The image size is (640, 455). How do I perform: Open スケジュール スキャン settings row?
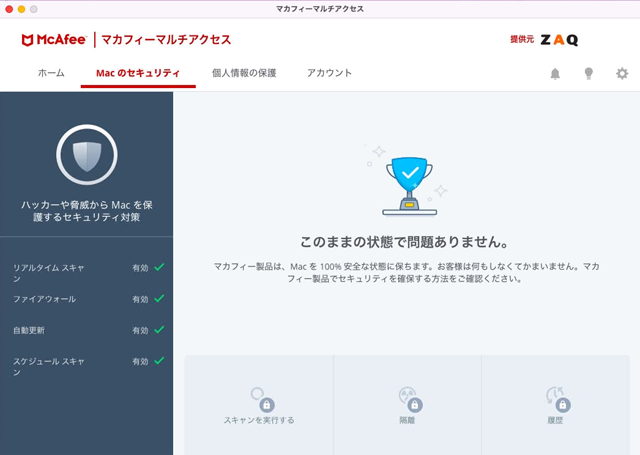pyautogui.click(x=87, y=366)
